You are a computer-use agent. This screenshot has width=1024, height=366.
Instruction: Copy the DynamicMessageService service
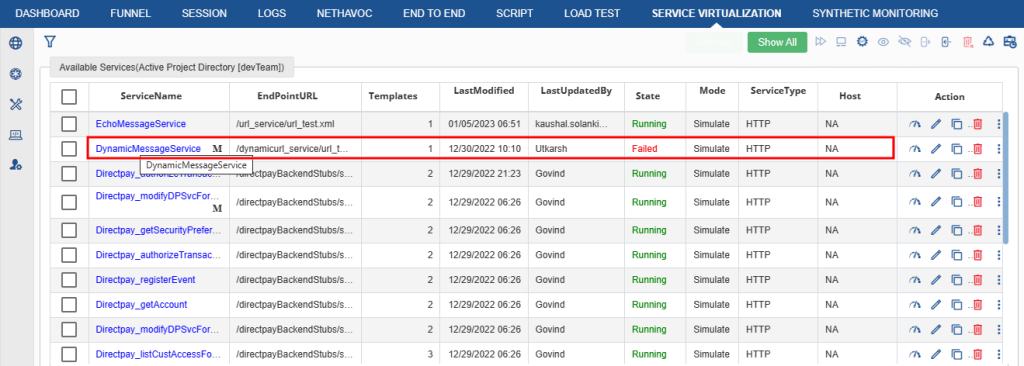957,149
